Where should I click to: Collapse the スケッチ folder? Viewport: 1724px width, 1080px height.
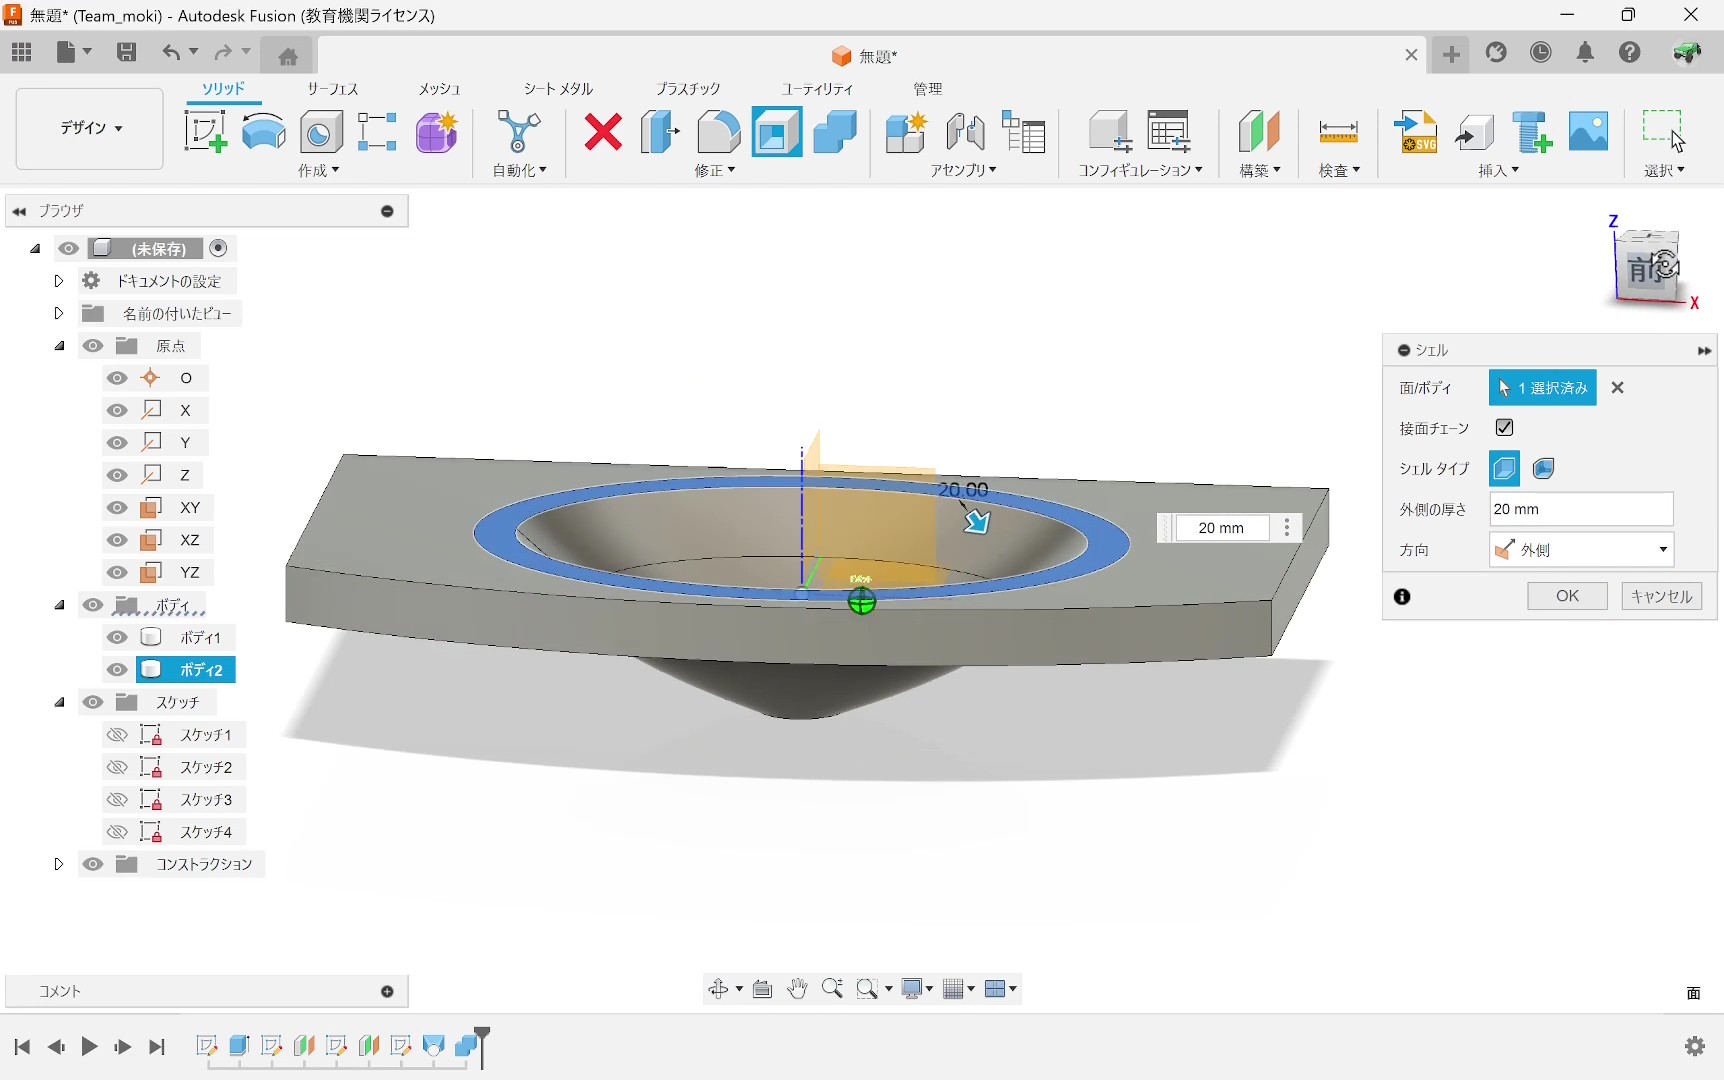click(59, 702)
